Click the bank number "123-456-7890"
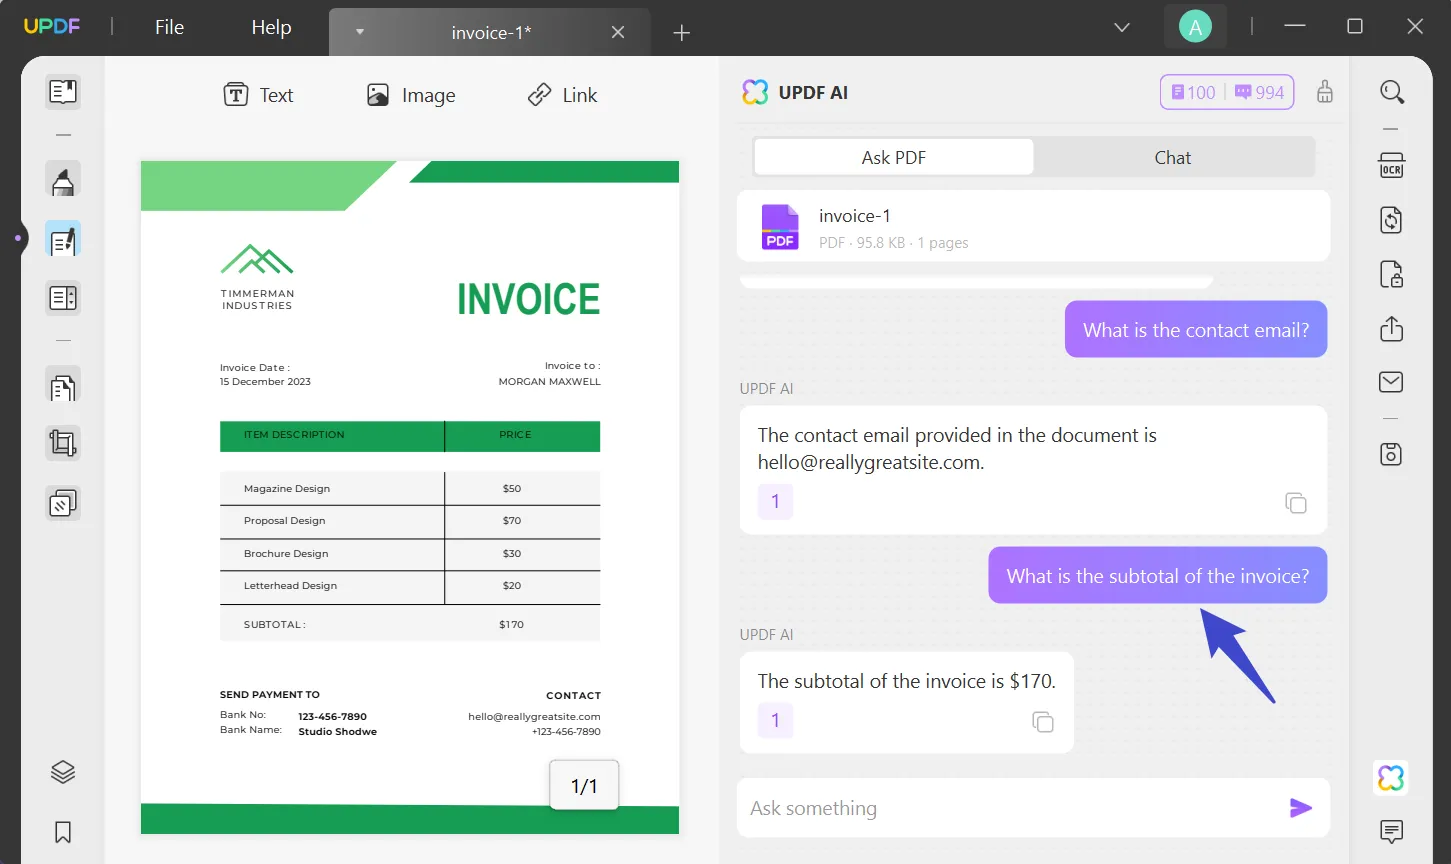The width and height of the screenshot is (1451, 864). (333, 717)
